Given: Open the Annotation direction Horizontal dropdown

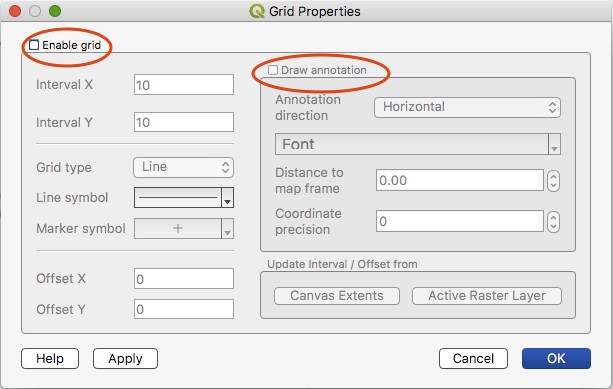Looking at the screenshot, I should (467, 107).
